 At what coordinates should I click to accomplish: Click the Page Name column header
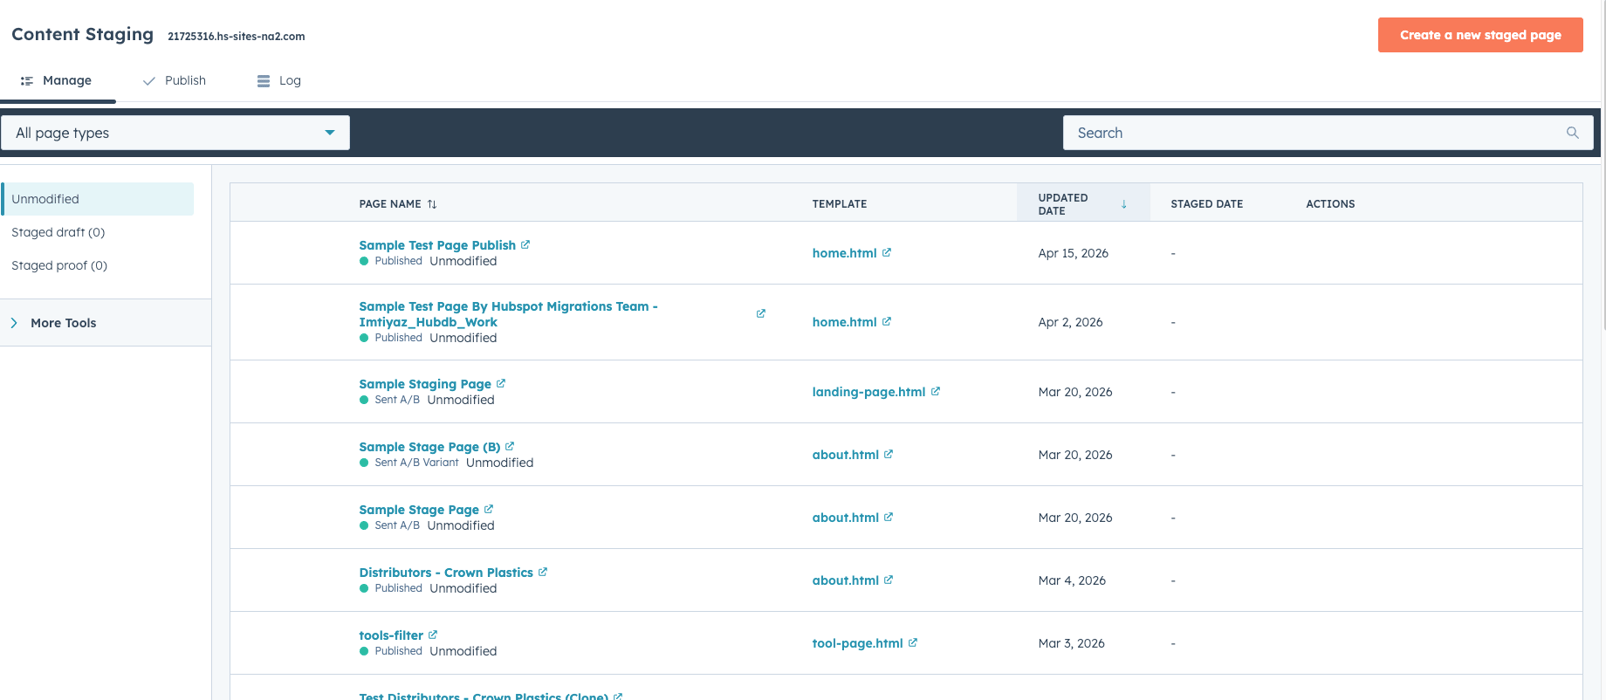(390, 204)
